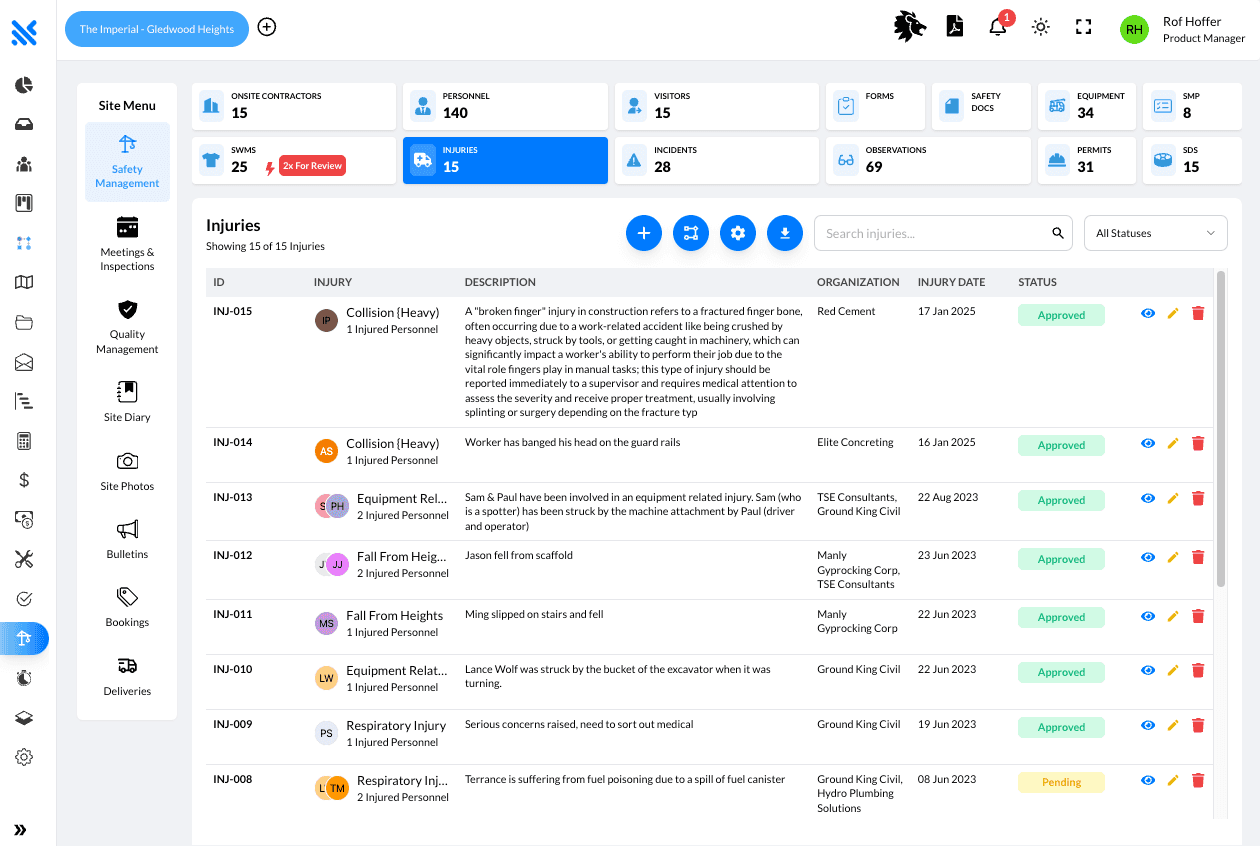The height and width of the screenshot is (846, 1260).
Task: Open Site Diary menu item
Action: coord(127,402)
